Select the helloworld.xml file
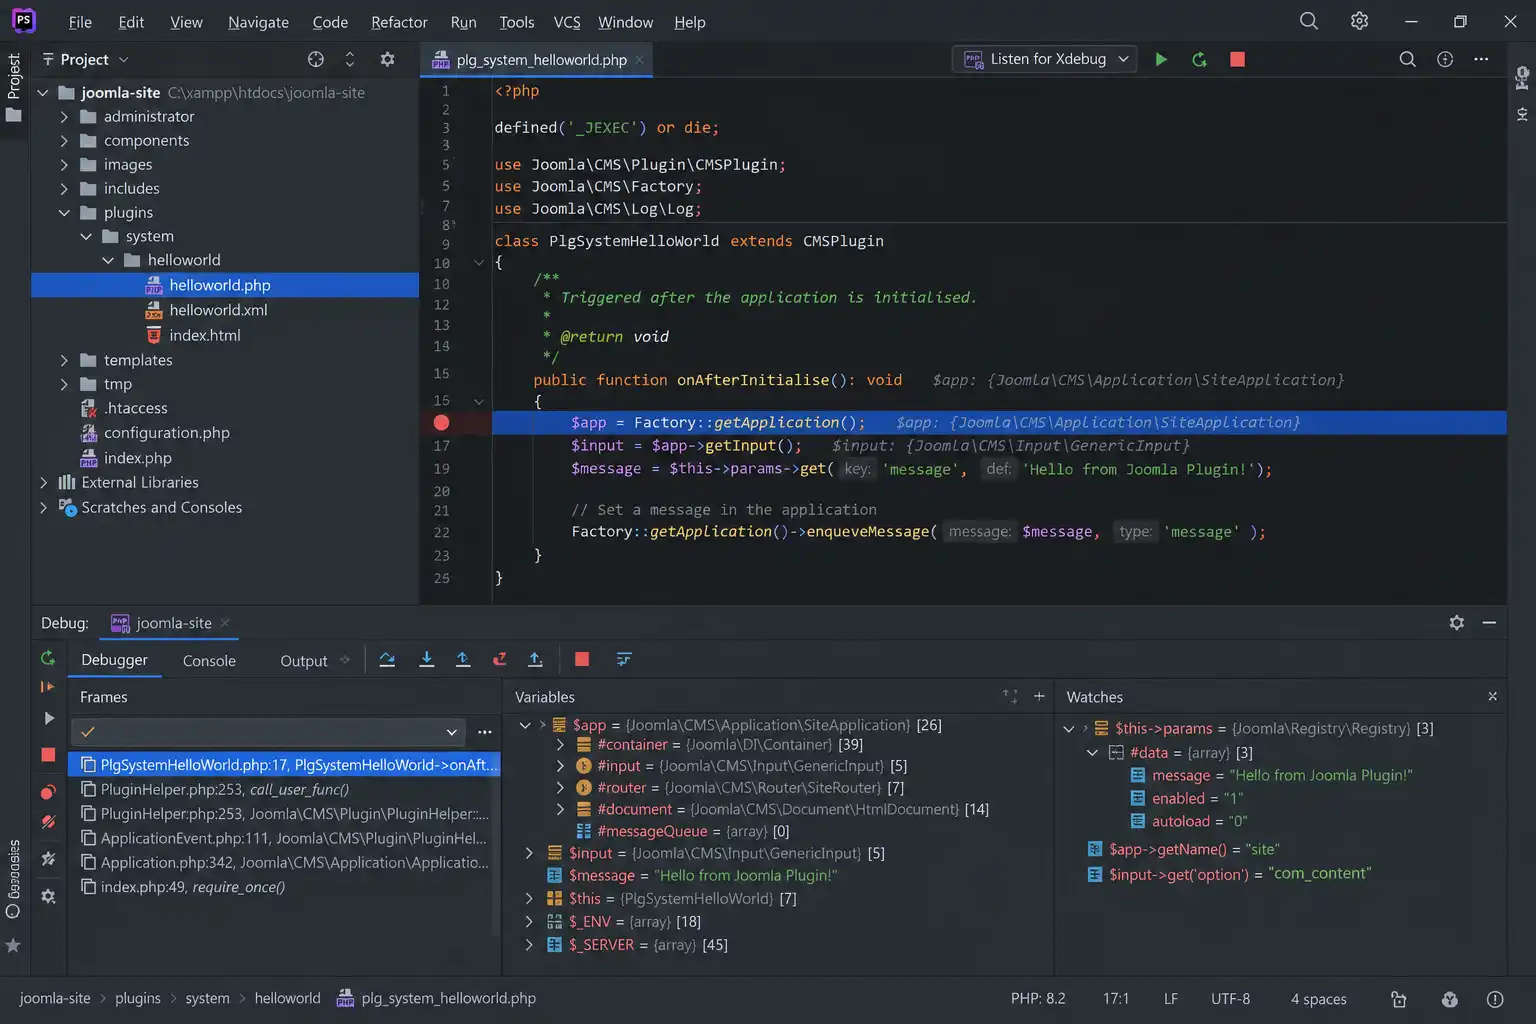 218,310
